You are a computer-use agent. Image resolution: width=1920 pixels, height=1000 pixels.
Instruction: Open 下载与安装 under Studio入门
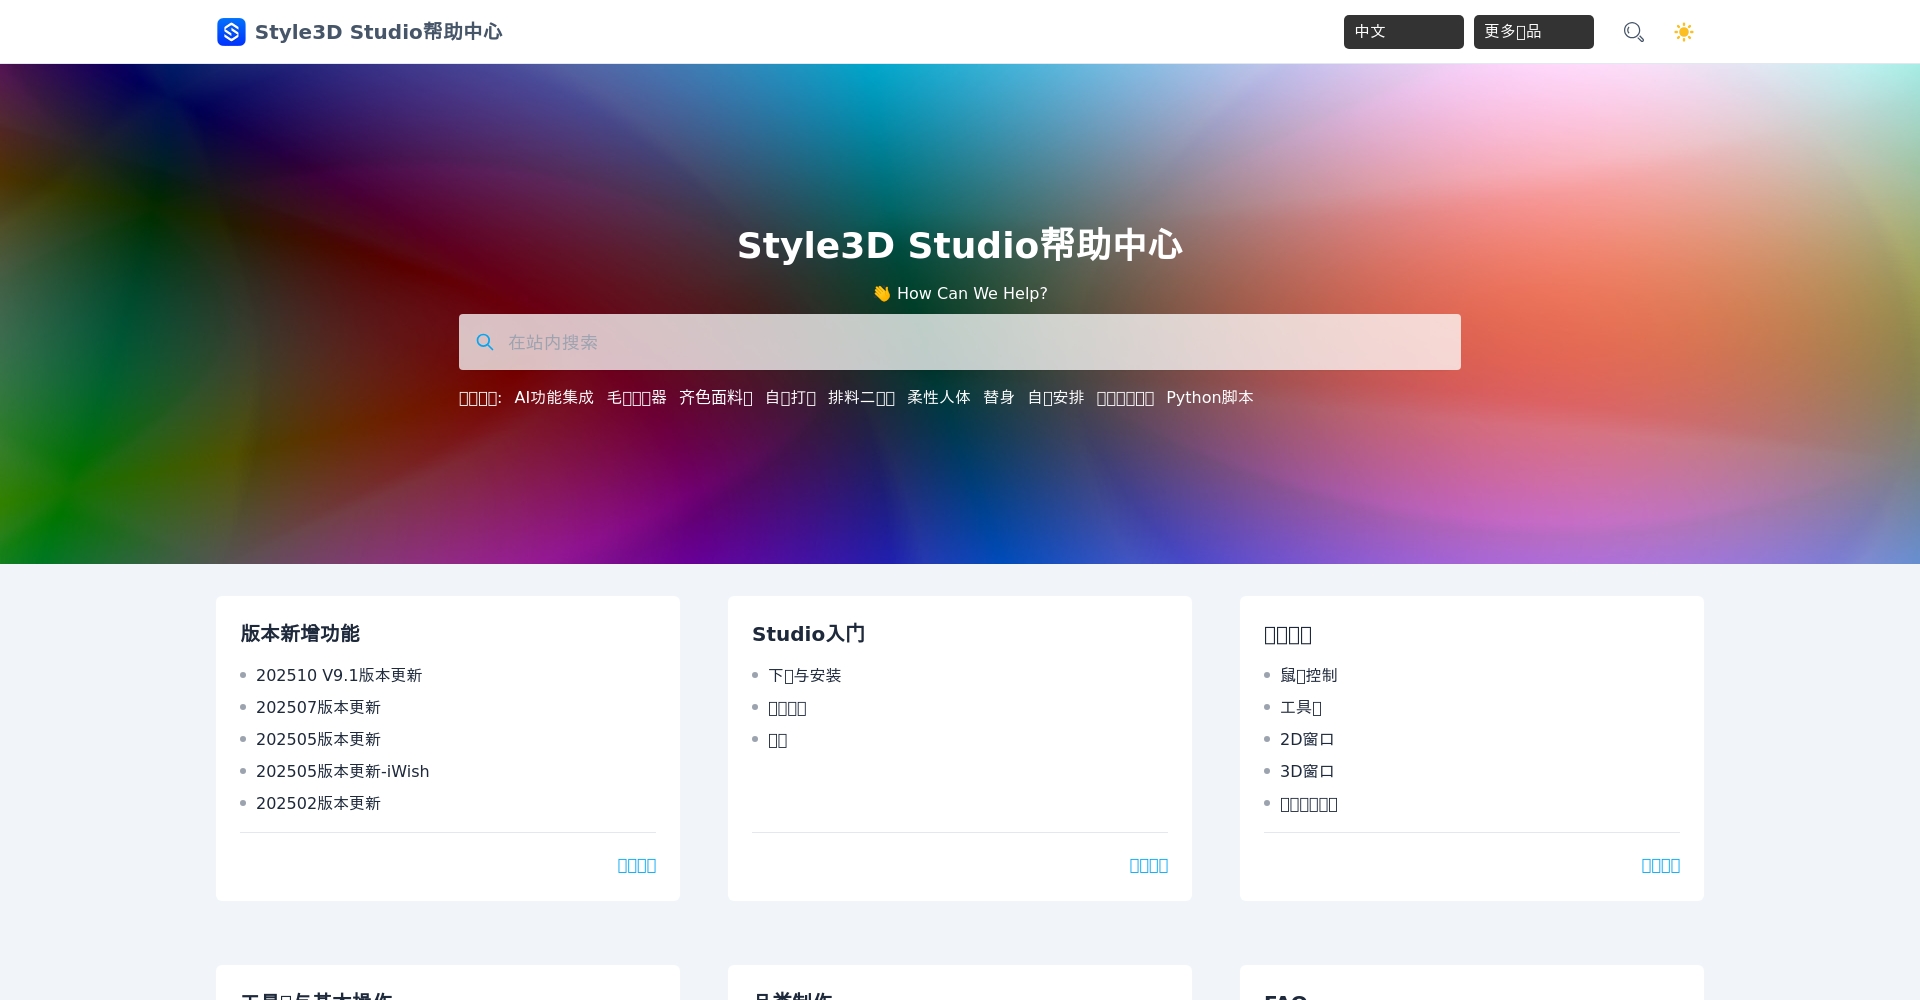805,675
